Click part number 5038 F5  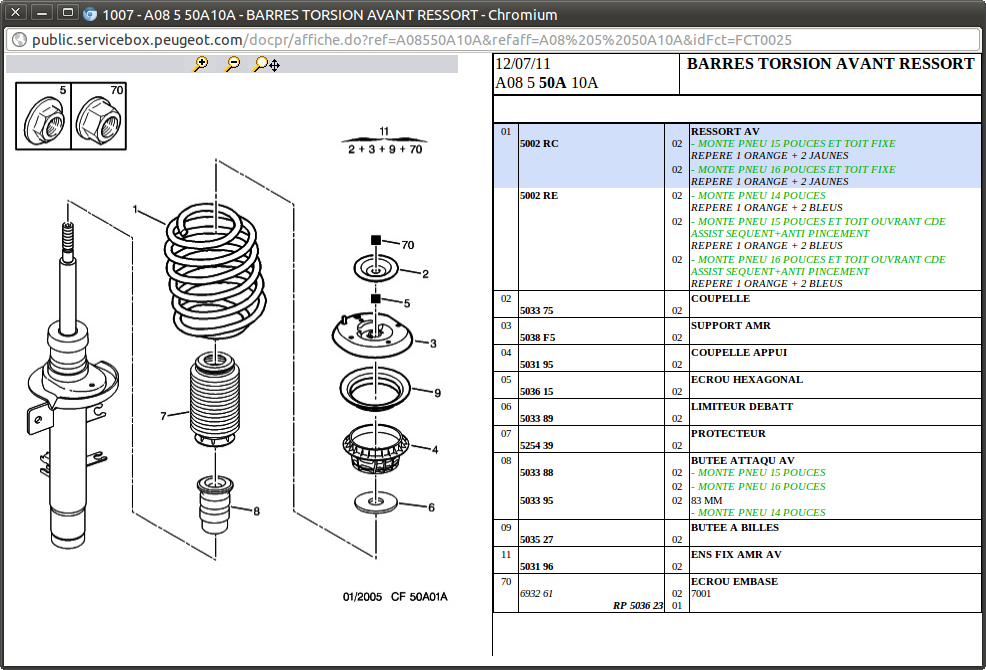[538, 338]
